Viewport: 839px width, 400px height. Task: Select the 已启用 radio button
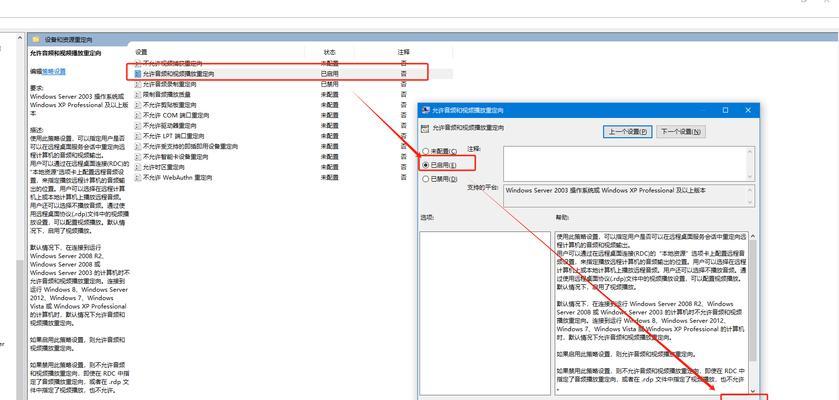pyautogui.click(x=426, y=165)
